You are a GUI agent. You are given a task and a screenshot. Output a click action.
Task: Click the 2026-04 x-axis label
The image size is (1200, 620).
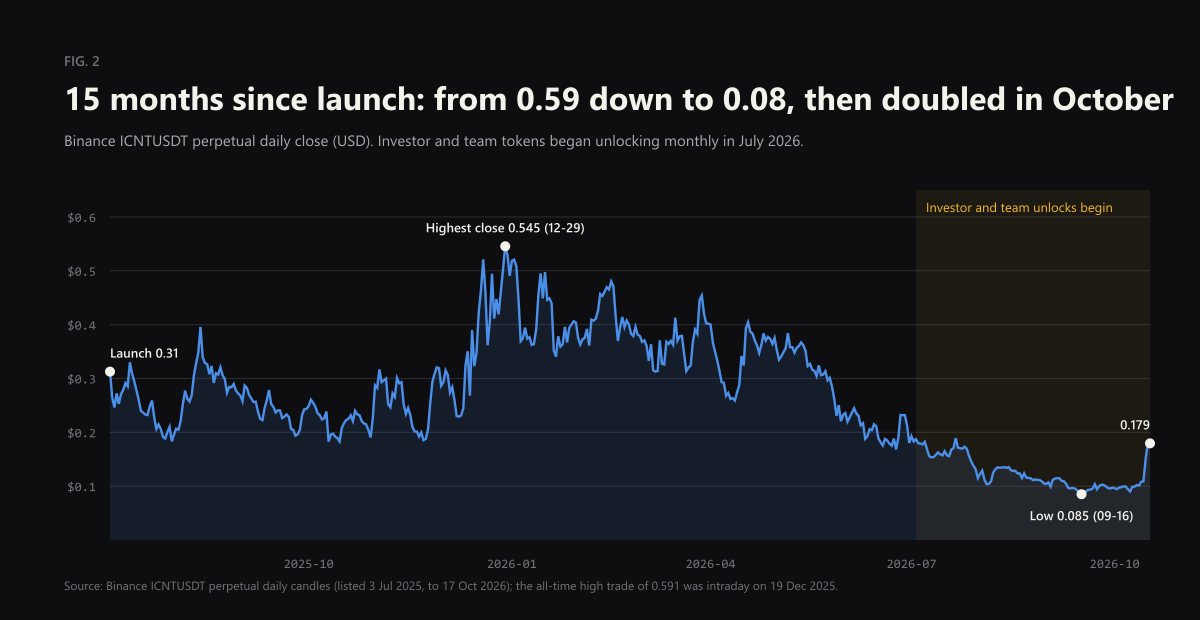[x=712, y=564]
